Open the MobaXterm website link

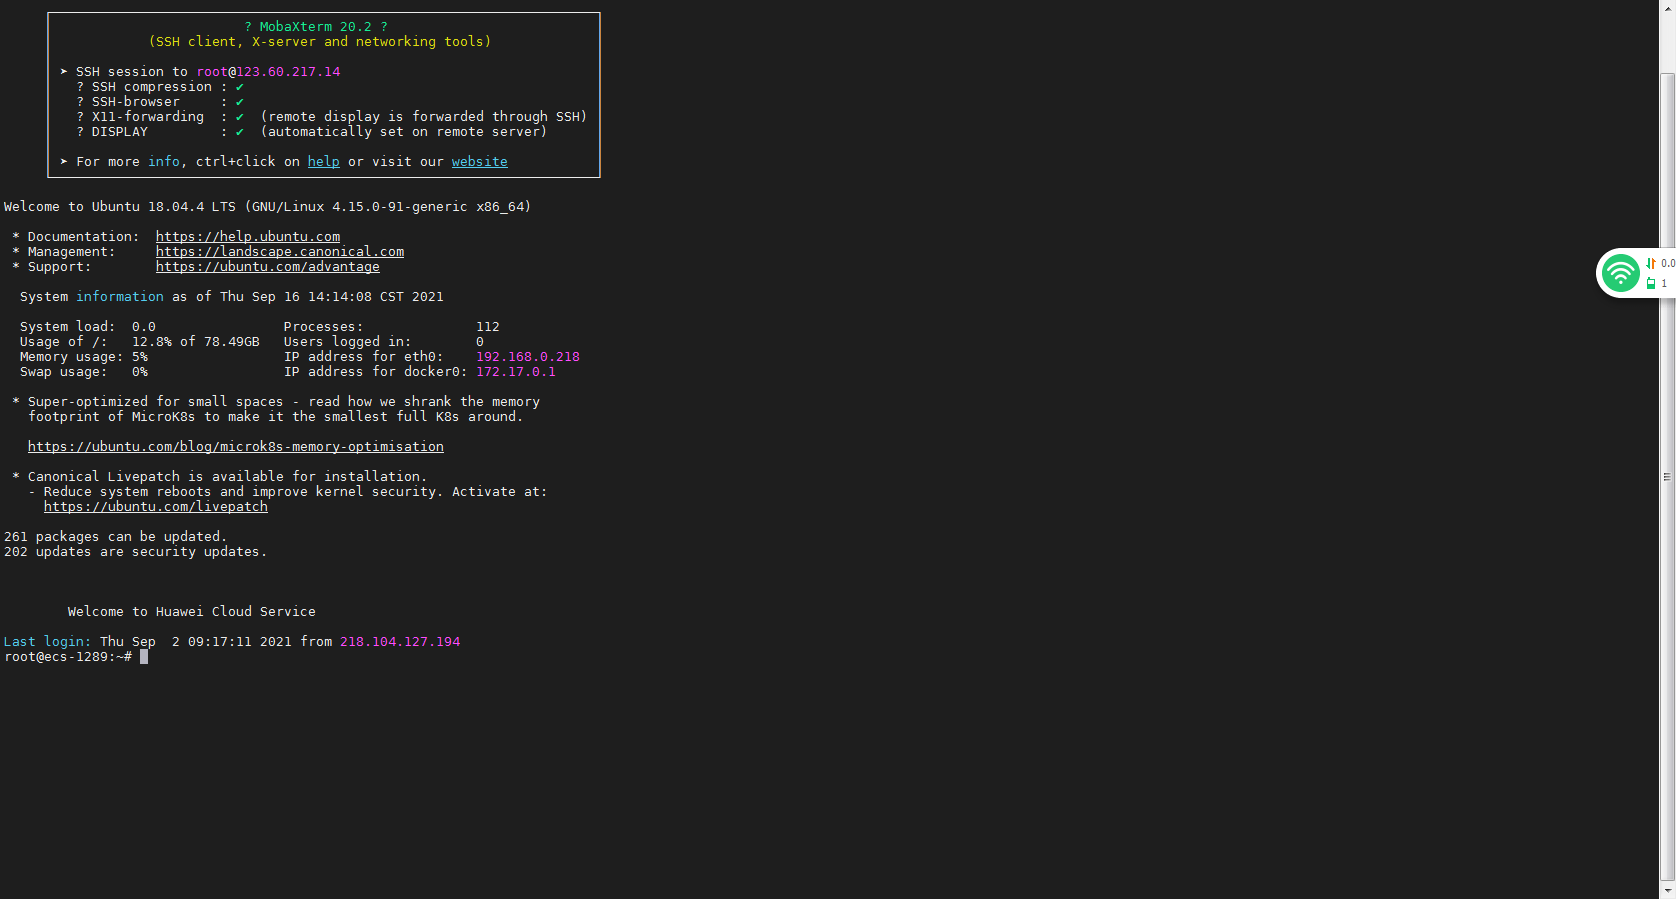[x=479, y=162]
